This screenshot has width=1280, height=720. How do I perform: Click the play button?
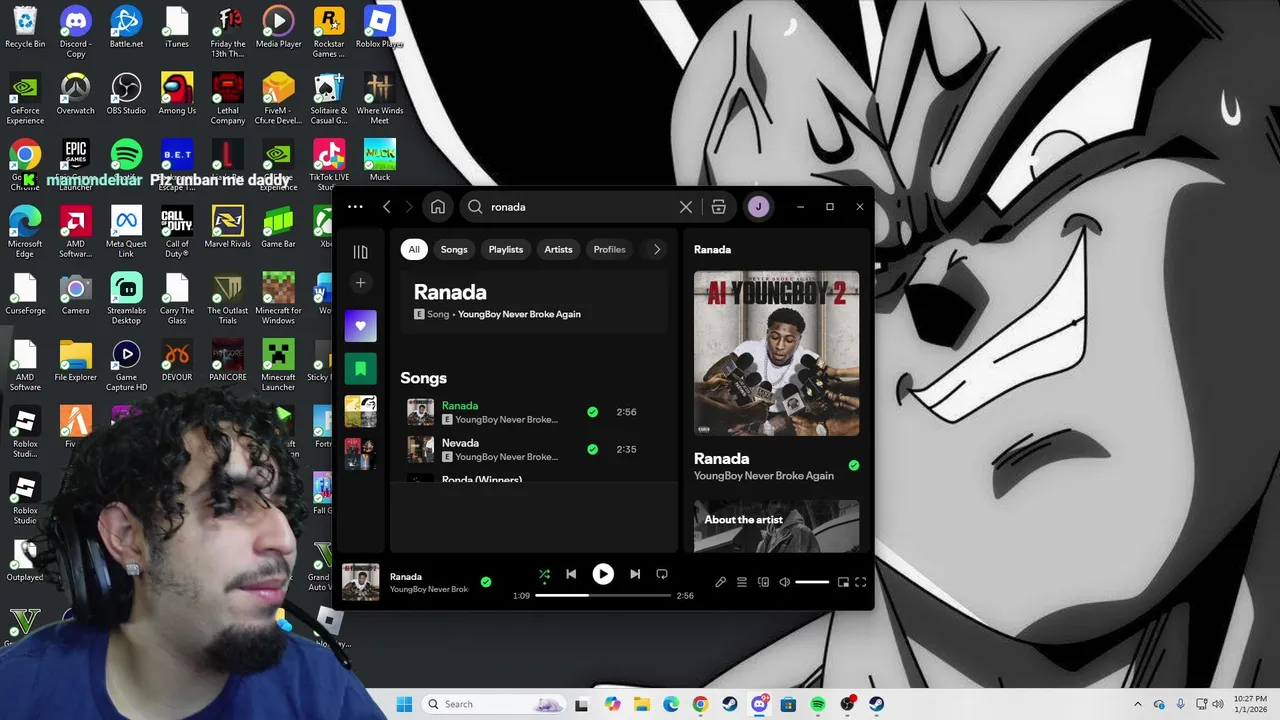603,574
